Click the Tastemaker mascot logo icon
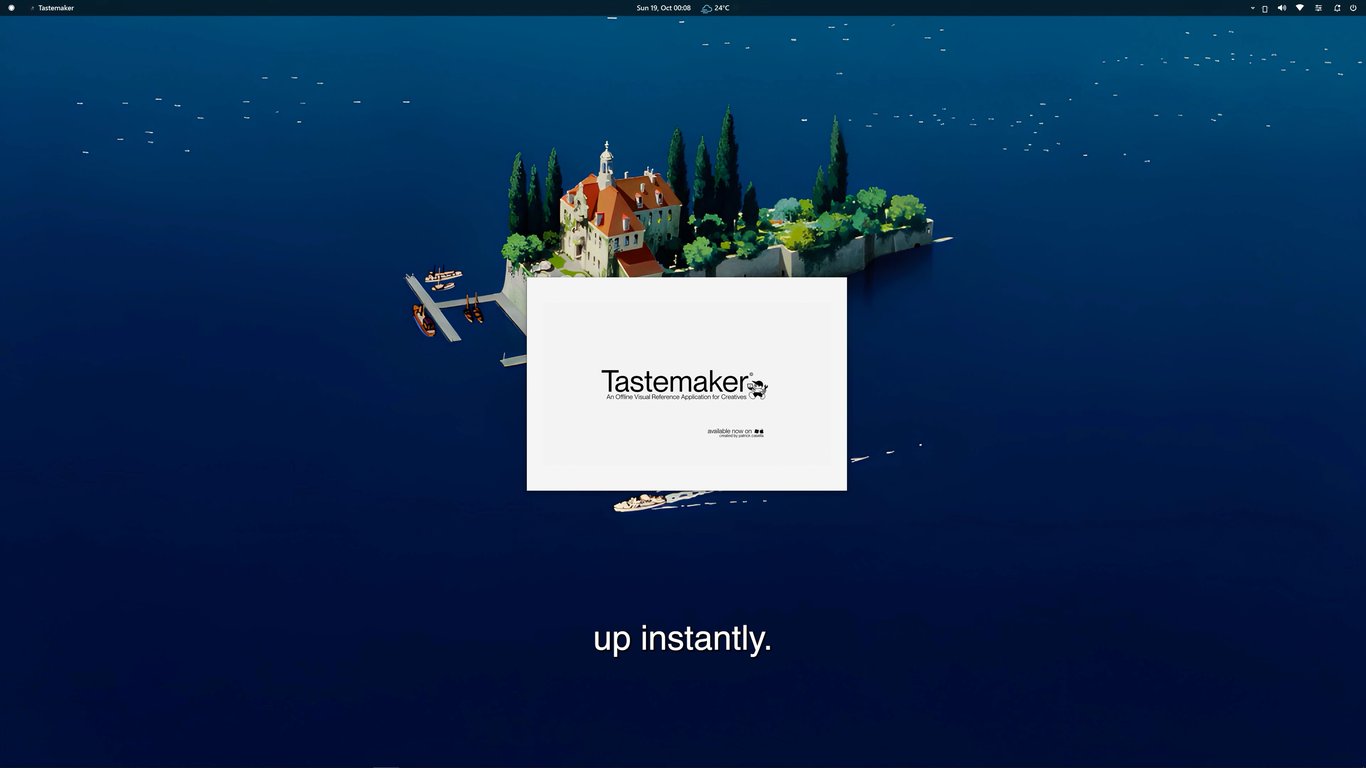The height and width of the screenshot is (768, 1366). click(759, 388)
